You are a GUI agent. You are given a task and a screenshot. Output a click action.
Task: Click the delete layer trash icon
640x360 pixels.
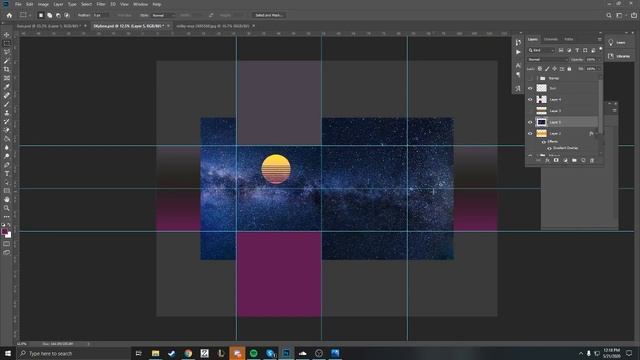click(592, 160)
